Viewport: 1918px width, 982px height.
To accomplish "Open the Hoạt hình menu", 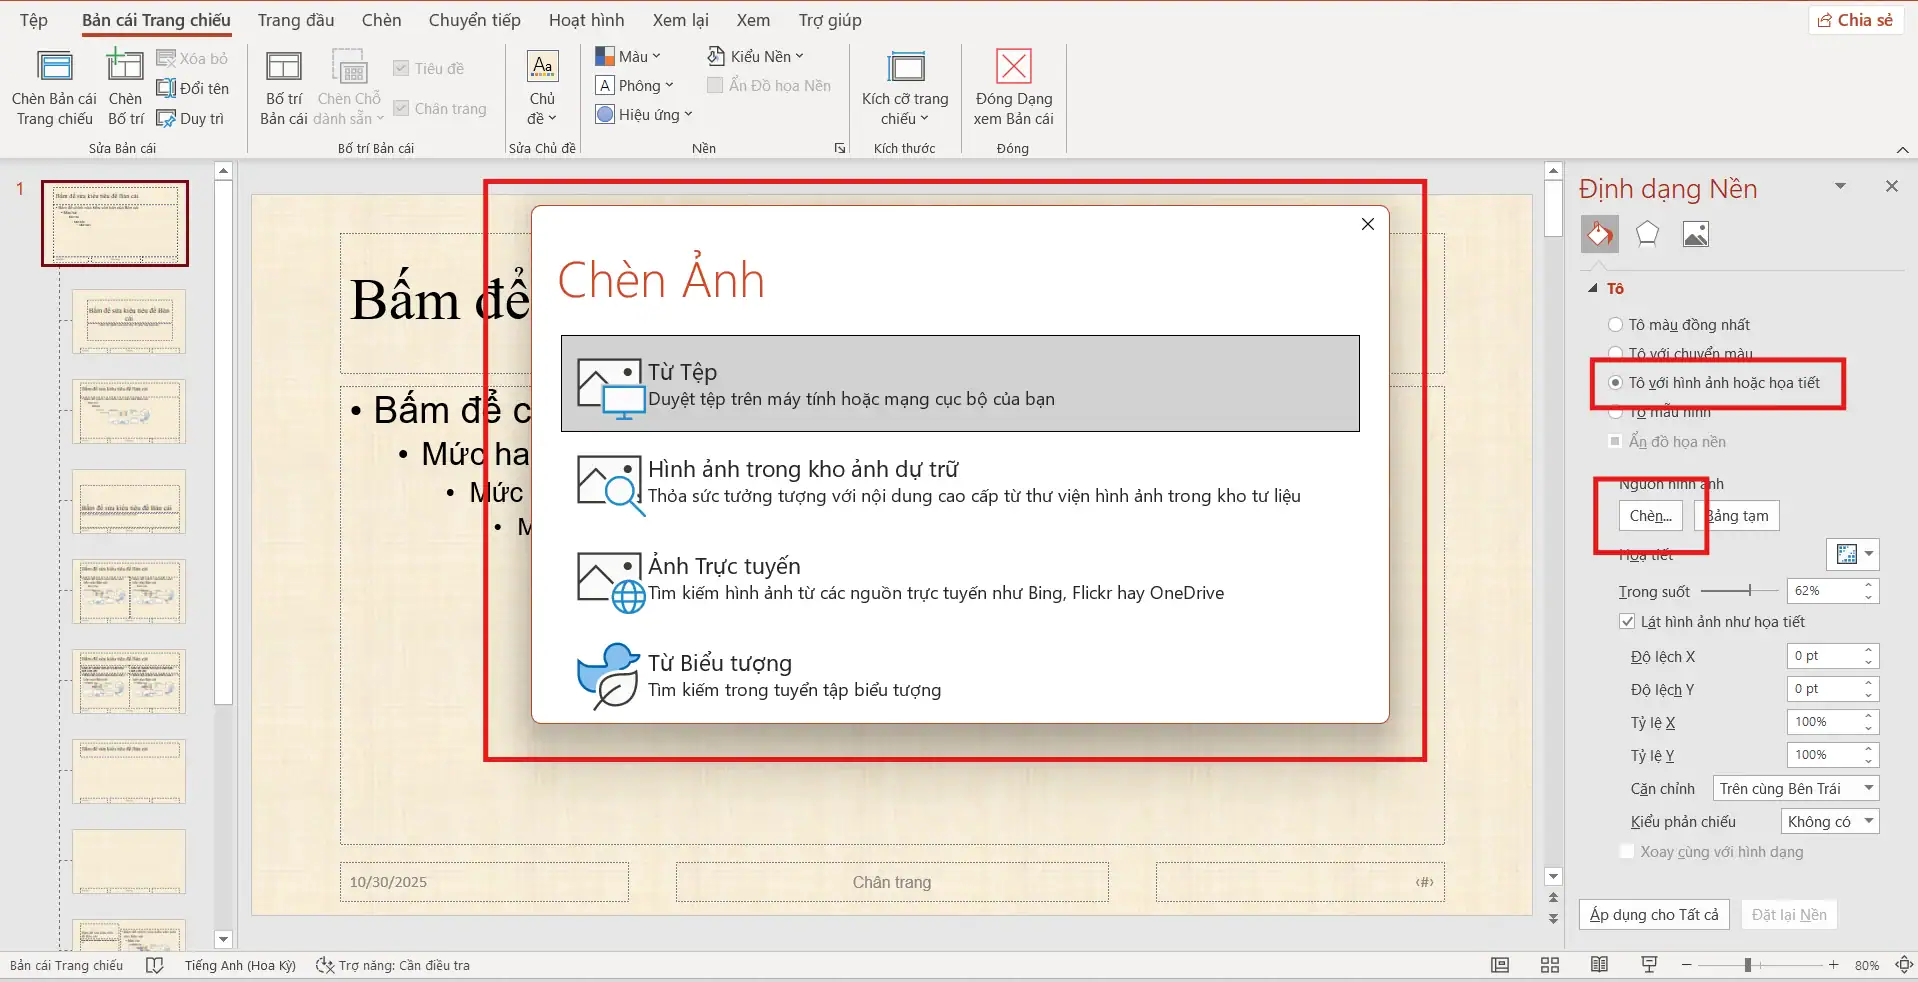I will pos(586,19).
